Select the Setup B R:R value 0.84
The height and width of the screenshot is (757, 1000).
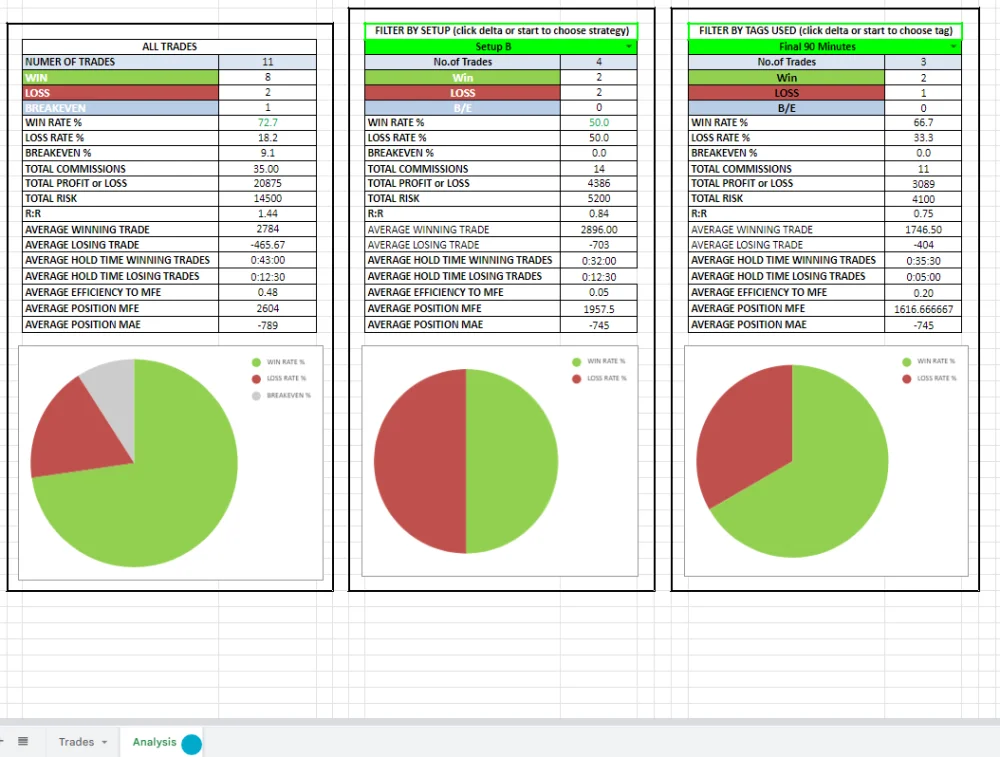click(x=599, y=214)
